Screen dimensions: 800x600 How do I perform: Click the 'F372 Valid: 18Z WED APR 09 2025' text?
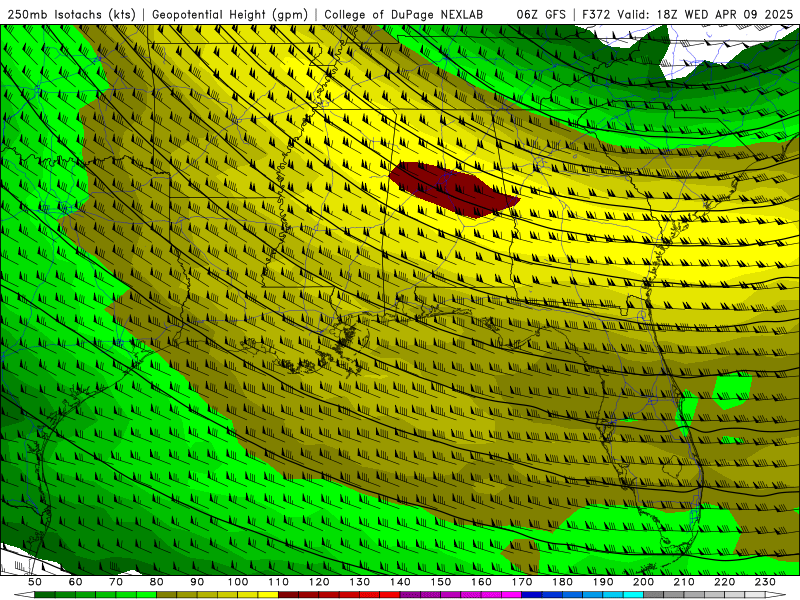687,14
